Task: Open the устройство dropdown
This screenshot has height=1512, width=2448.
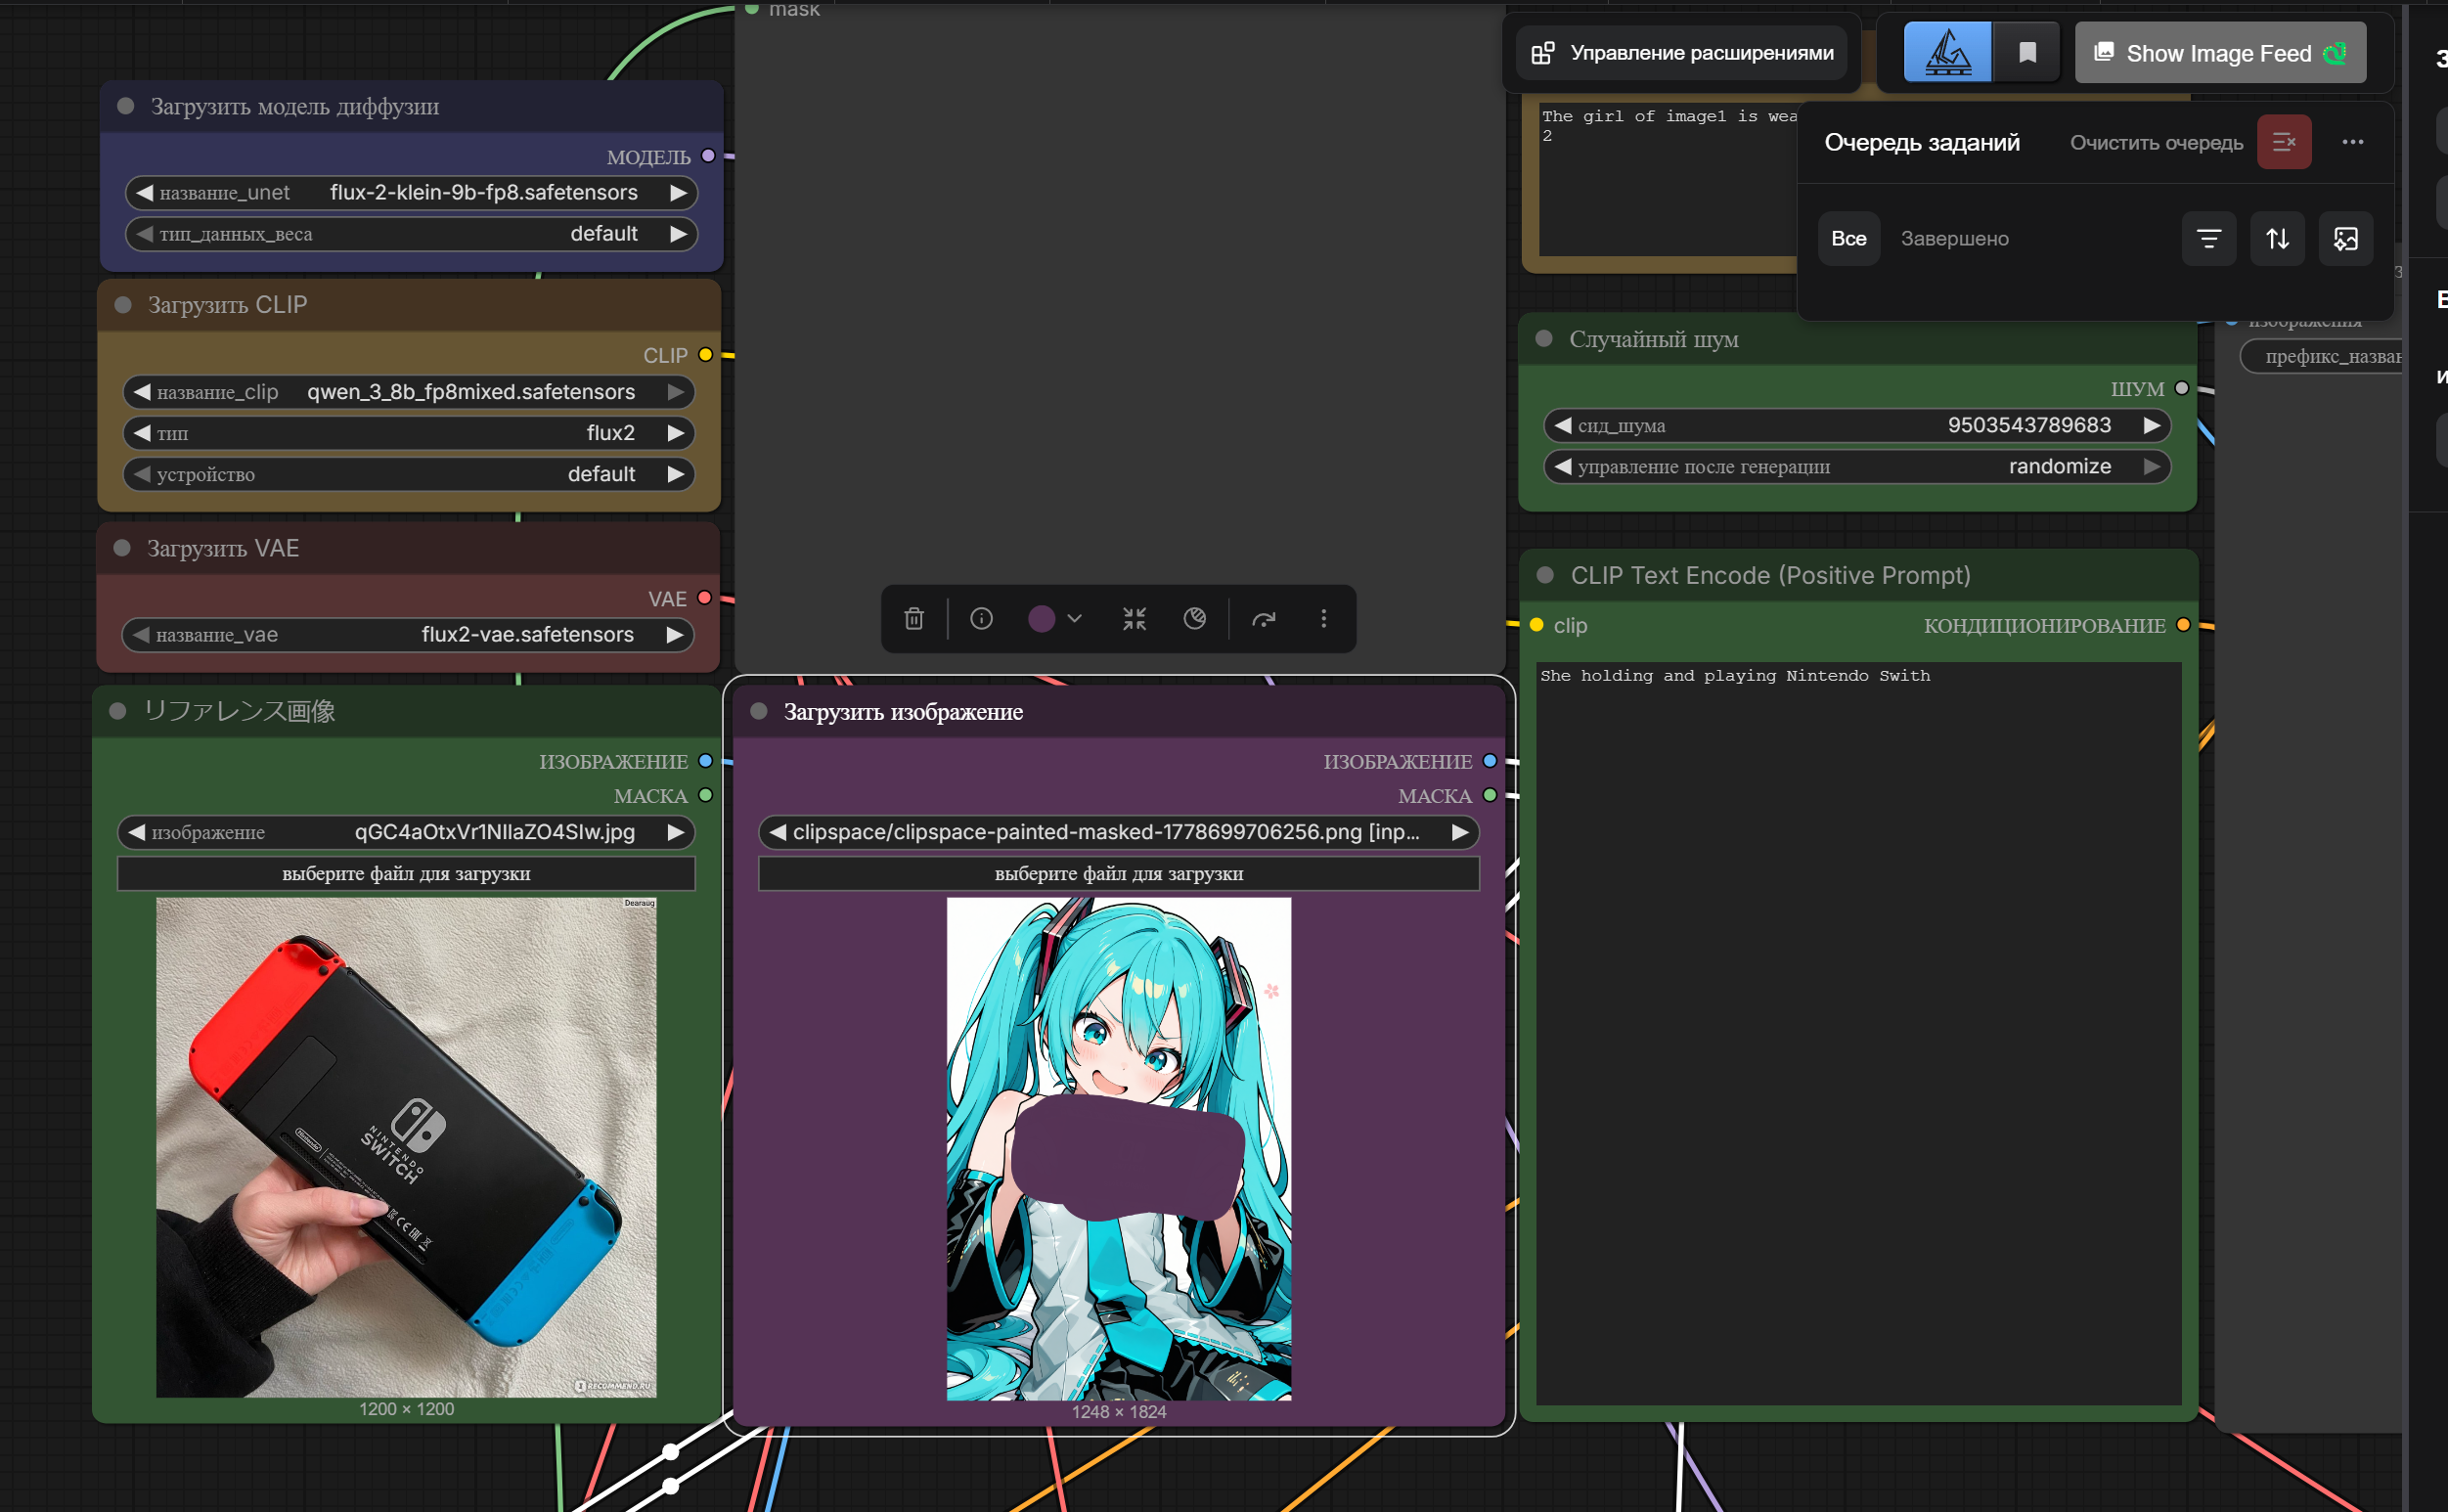Action: coord(409,474)
